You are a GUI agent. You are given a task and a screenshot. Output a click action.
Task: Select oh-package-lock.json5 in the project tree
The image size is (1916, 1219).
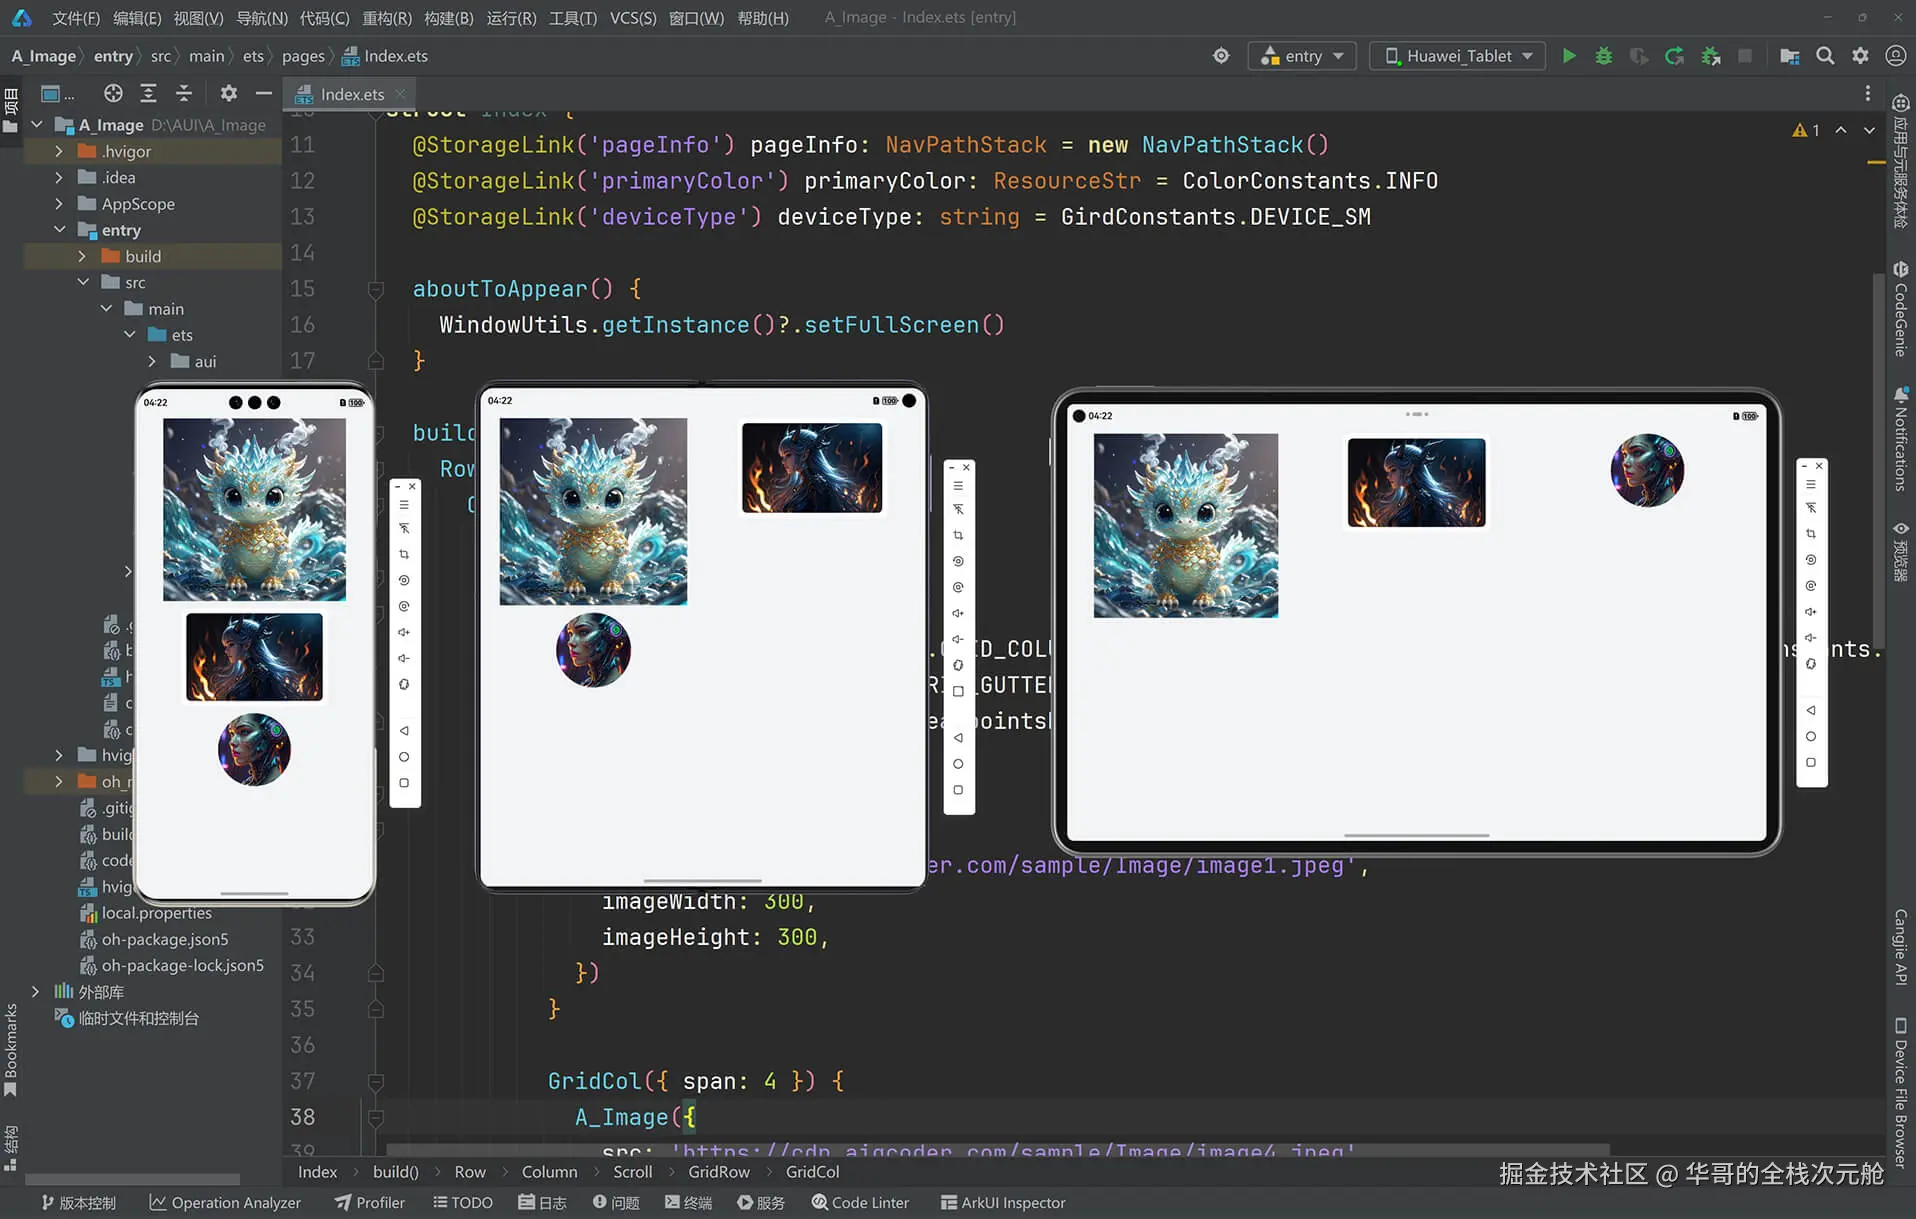coord(182,965)
